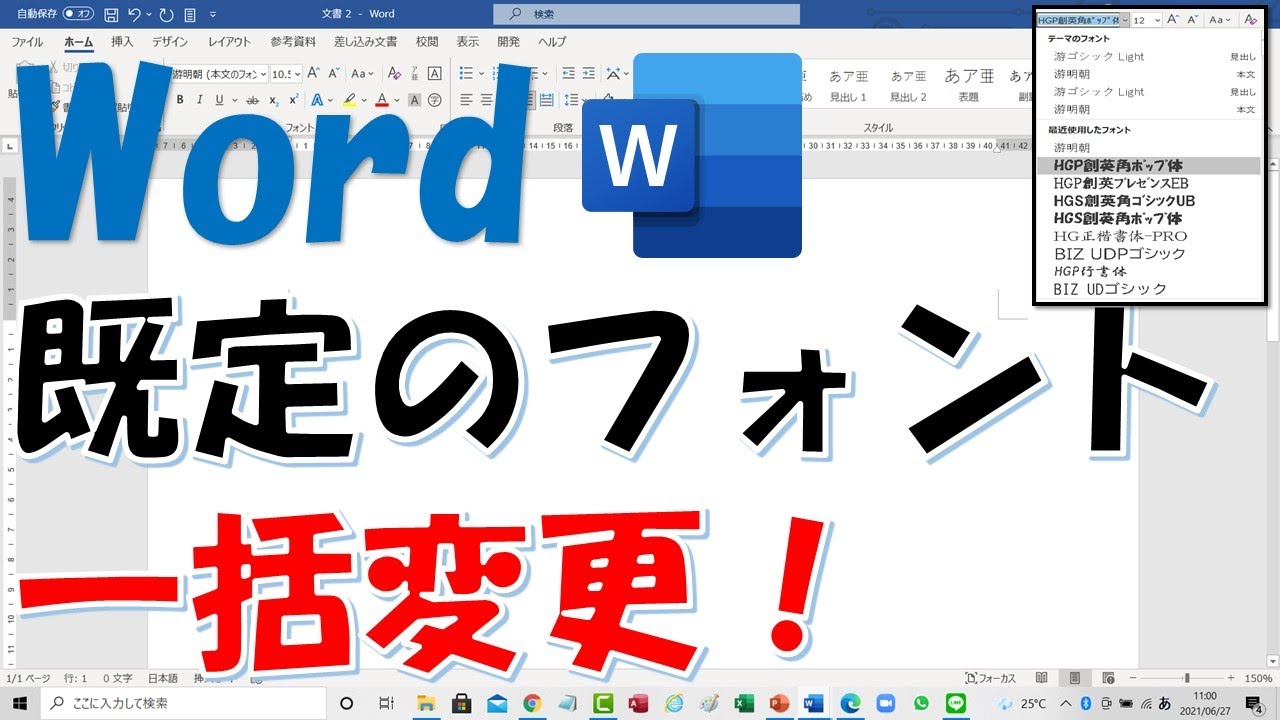Screen dimensions: 1280x720
Task: Switch to Read Mode view in status bar
Action: point(1042,678)
